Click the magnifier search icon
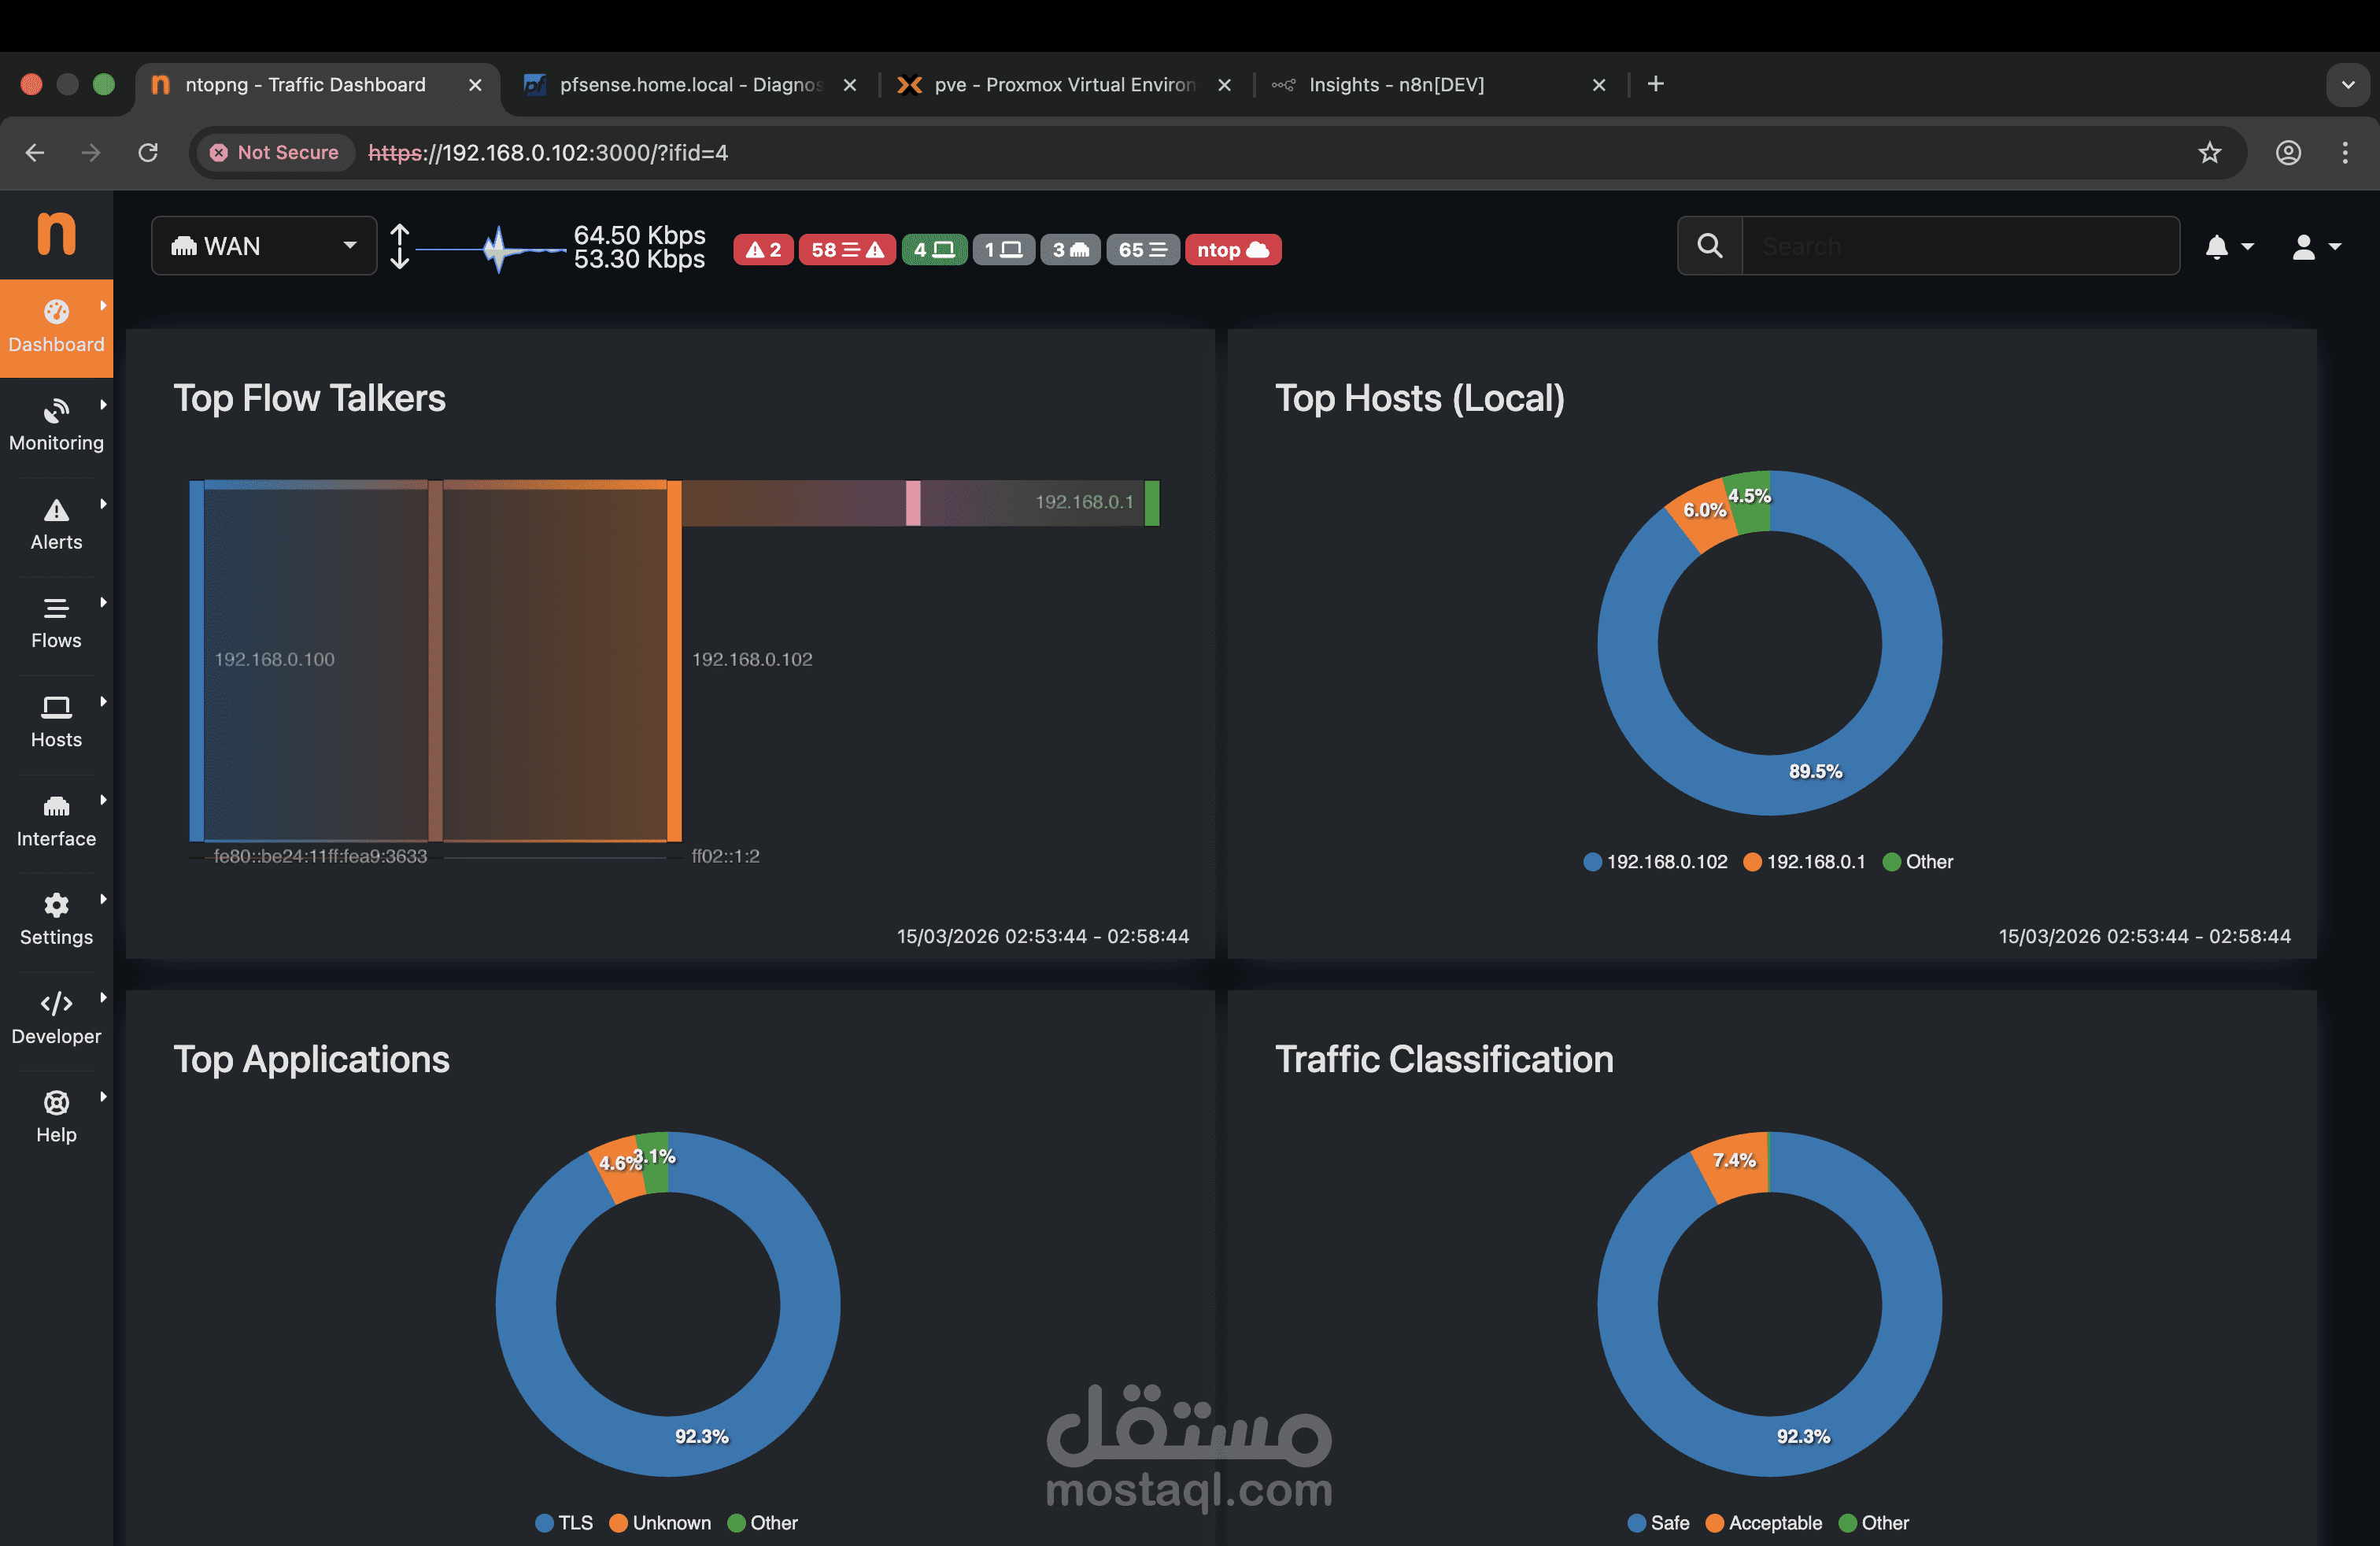 tap(1710, 246)
